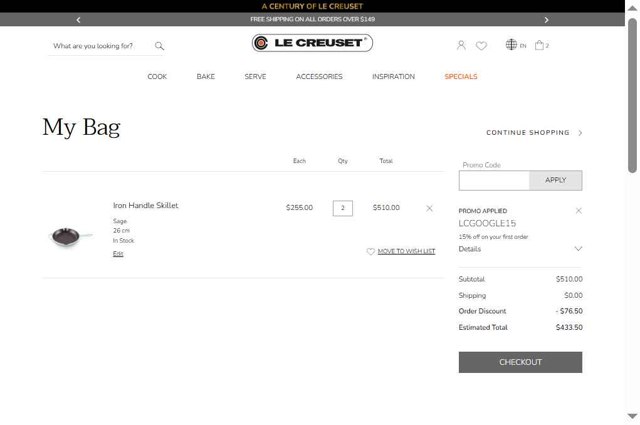This screenshot has width=640, height=425.
Task: Remove Iron Handle Skillet from bag
Action: [x=429, y=208]
